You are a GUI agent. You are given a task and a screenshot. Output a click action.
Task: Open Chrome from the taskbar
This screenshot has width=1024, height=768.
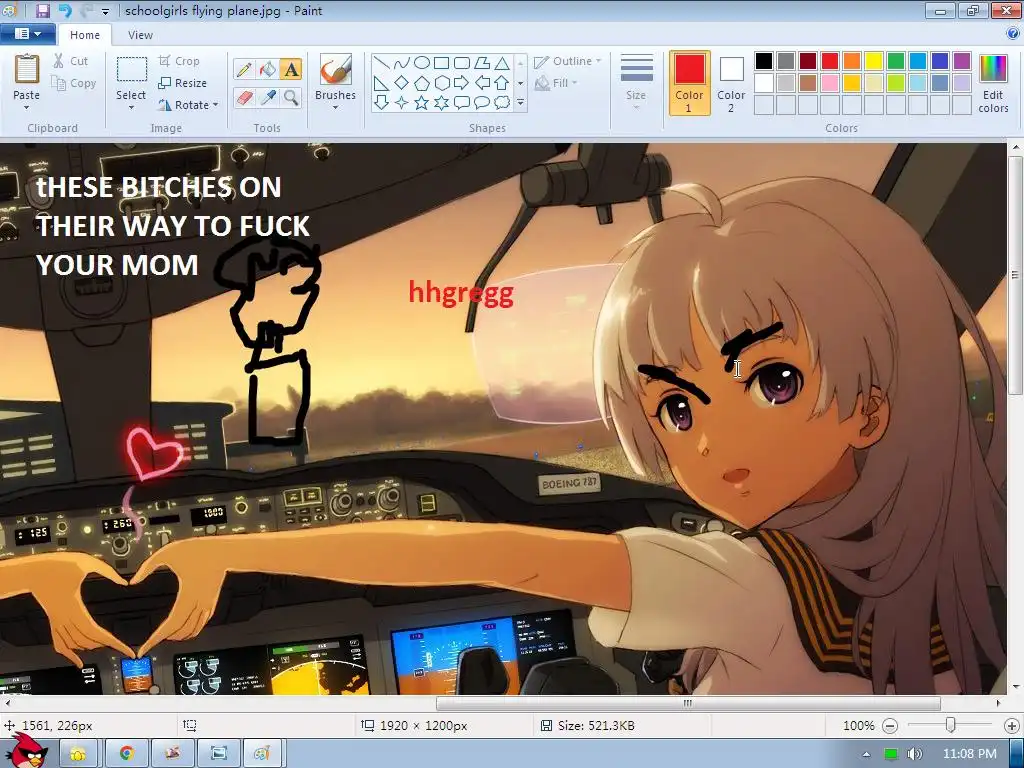click(127, 754)
